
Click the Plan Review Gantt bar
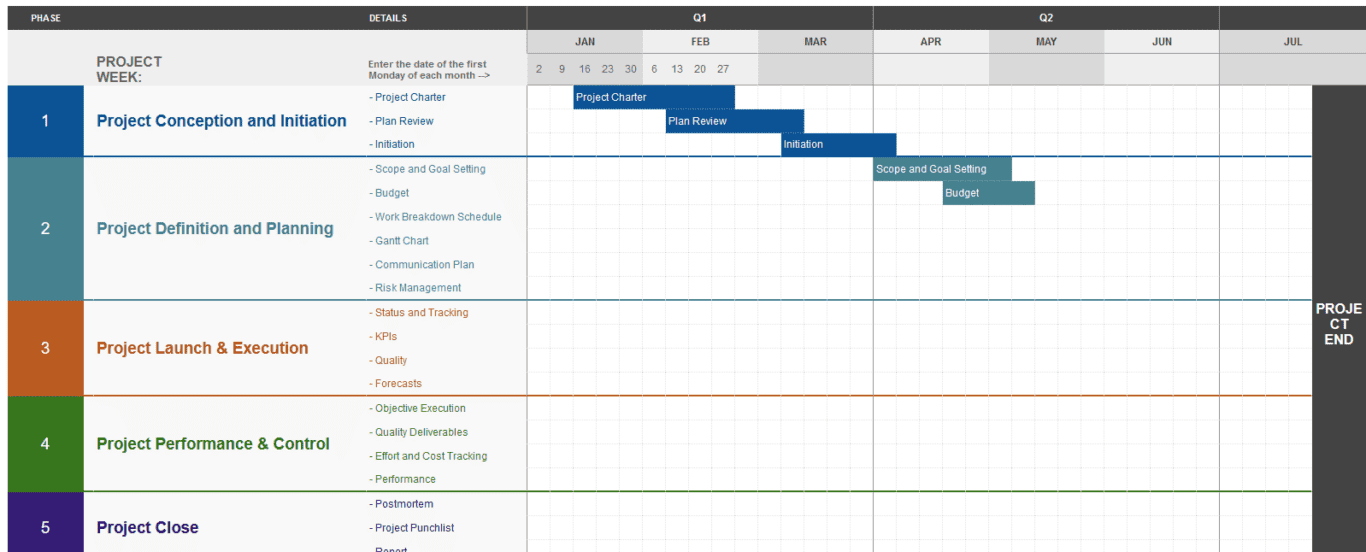click(735, 121)
